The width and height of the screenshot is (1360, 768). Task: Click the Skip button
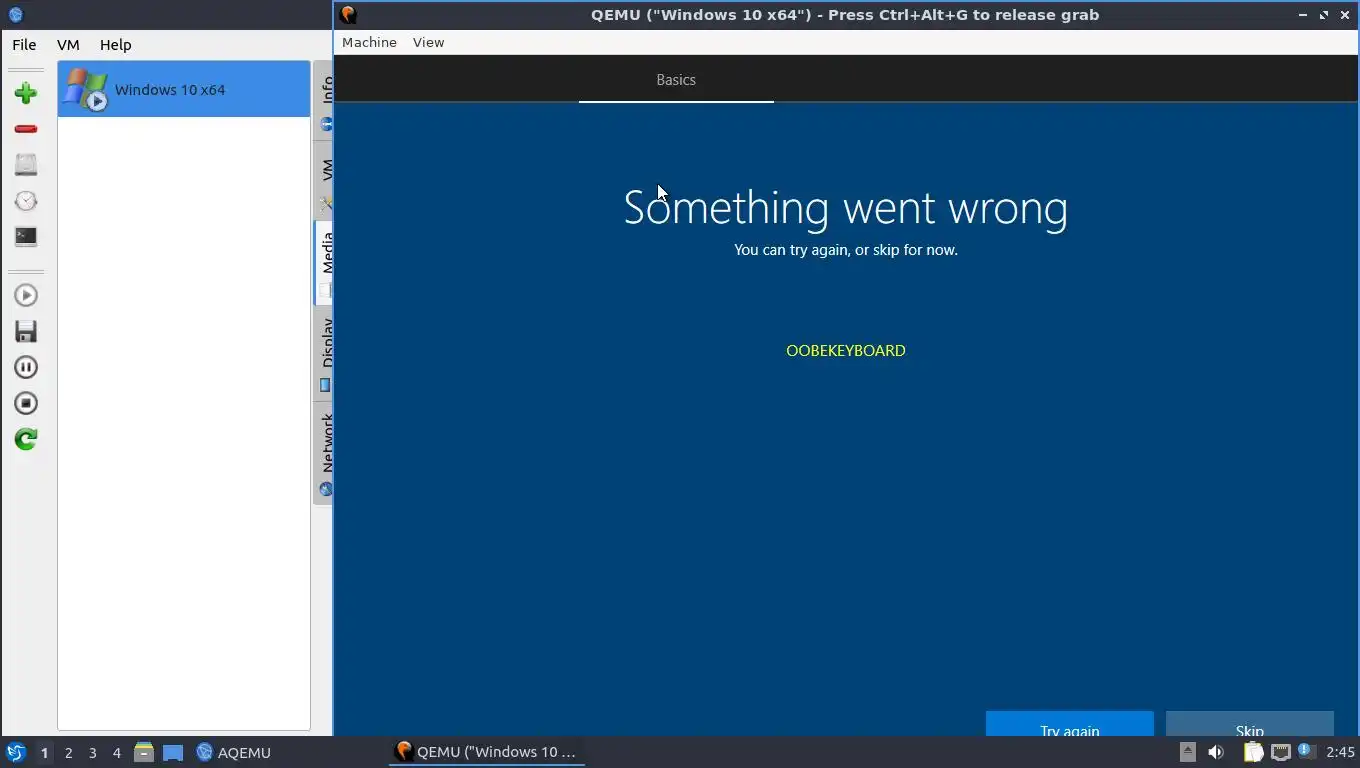[1250, 724]
